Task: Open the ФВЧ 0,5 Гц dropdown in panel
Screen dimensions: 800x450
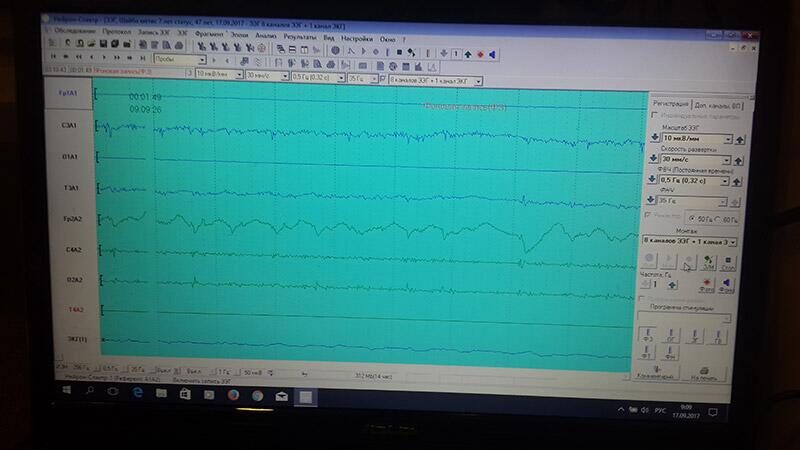Action: (x=693, y=181)
